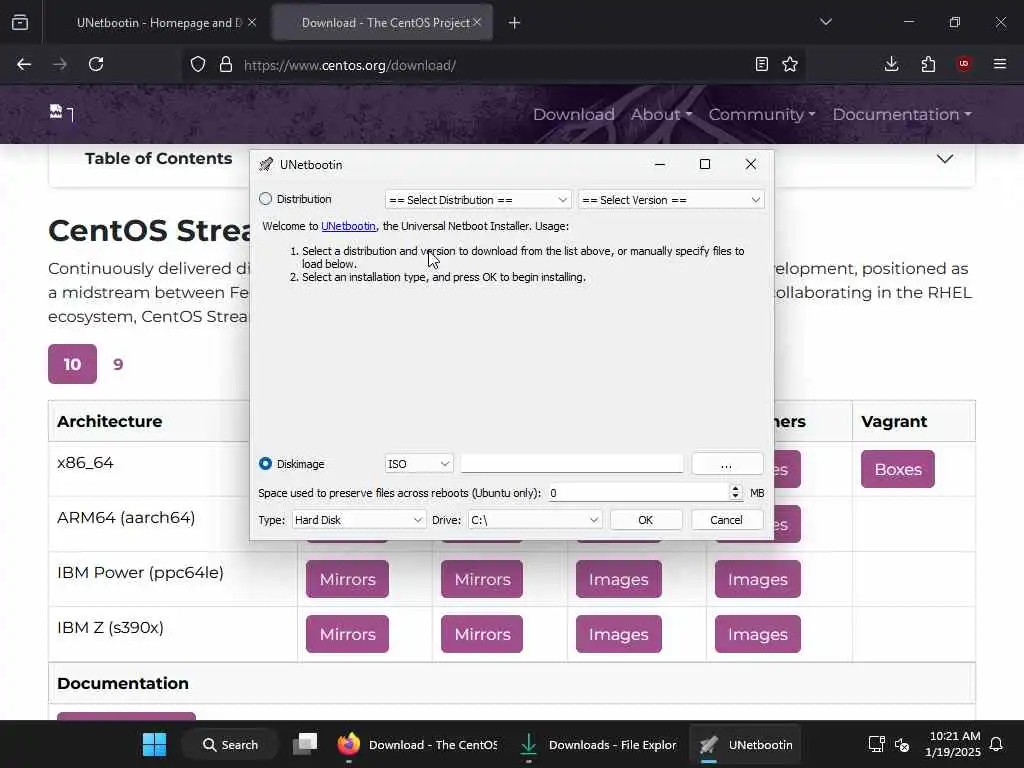Viewport: 1024px width, 768px height.
Task: Select CentOS Stream version 9 tab
Action: click(118, 364)
